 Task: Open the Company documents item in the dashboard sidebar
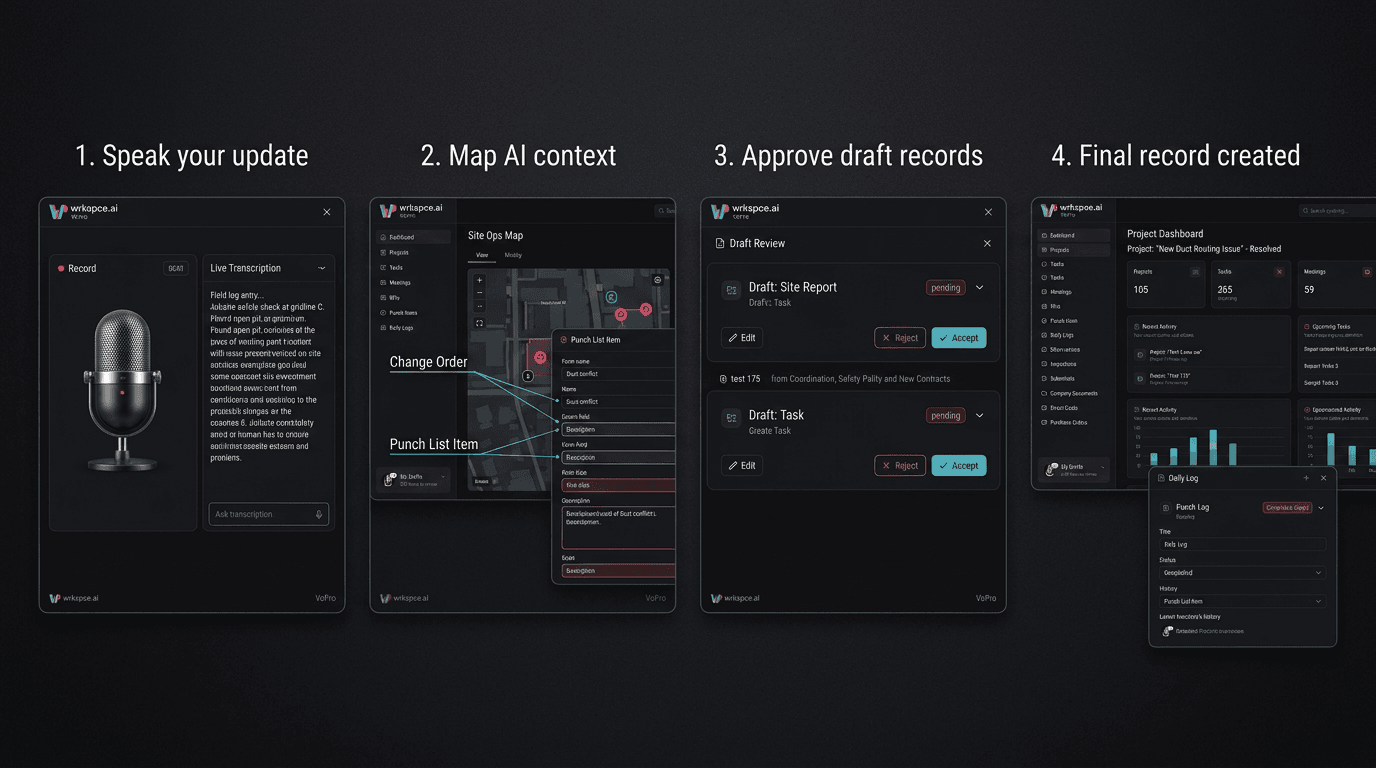pos(1073,393)
